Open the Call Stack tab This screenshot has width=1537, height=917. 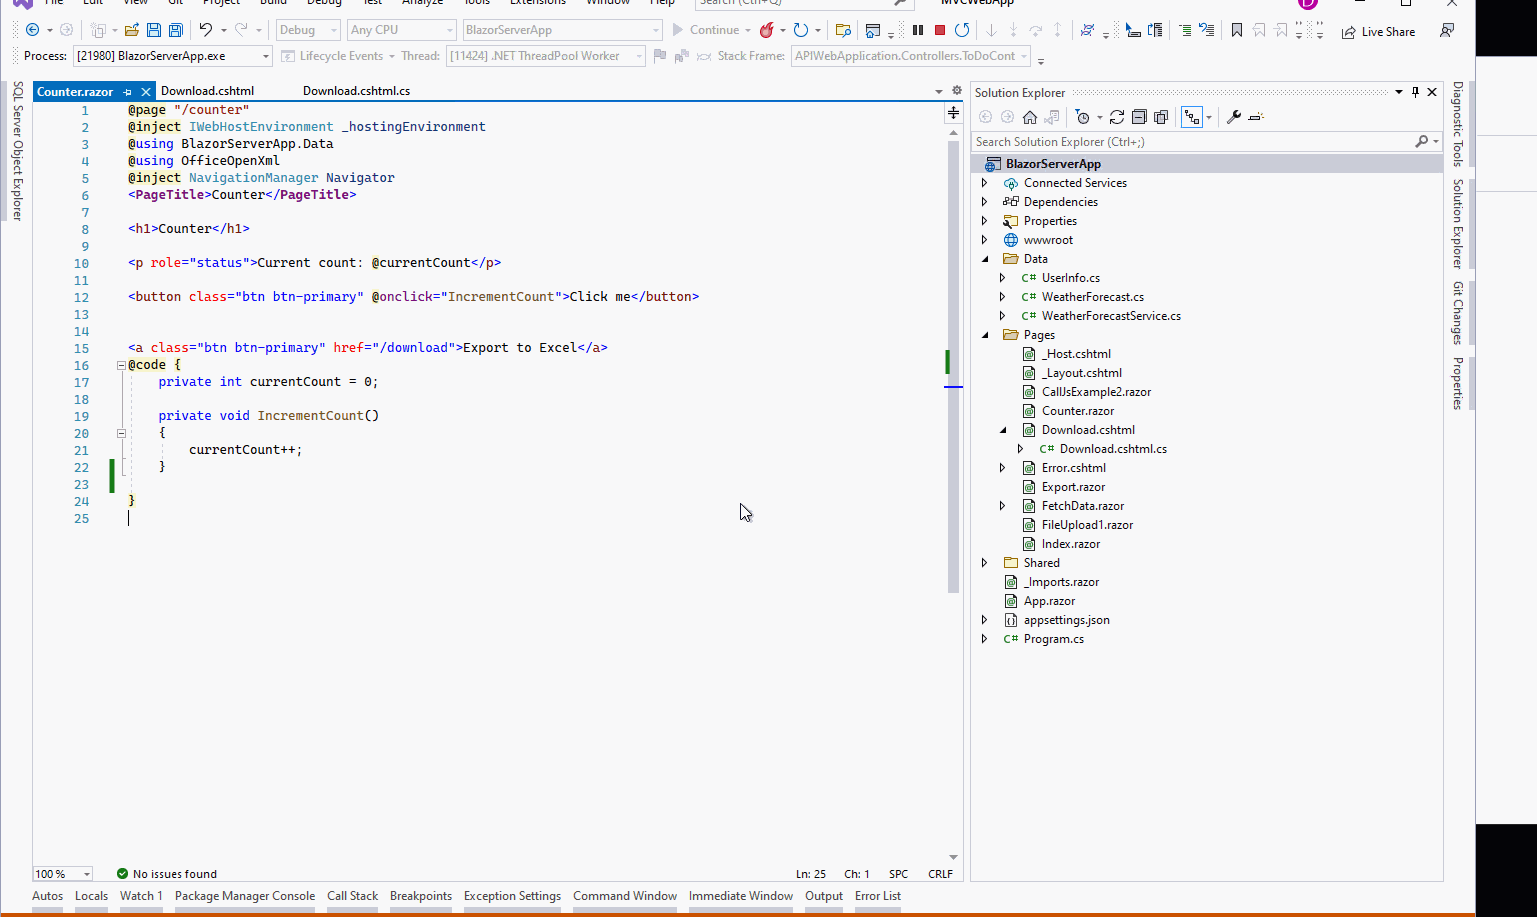coord(352,896)
